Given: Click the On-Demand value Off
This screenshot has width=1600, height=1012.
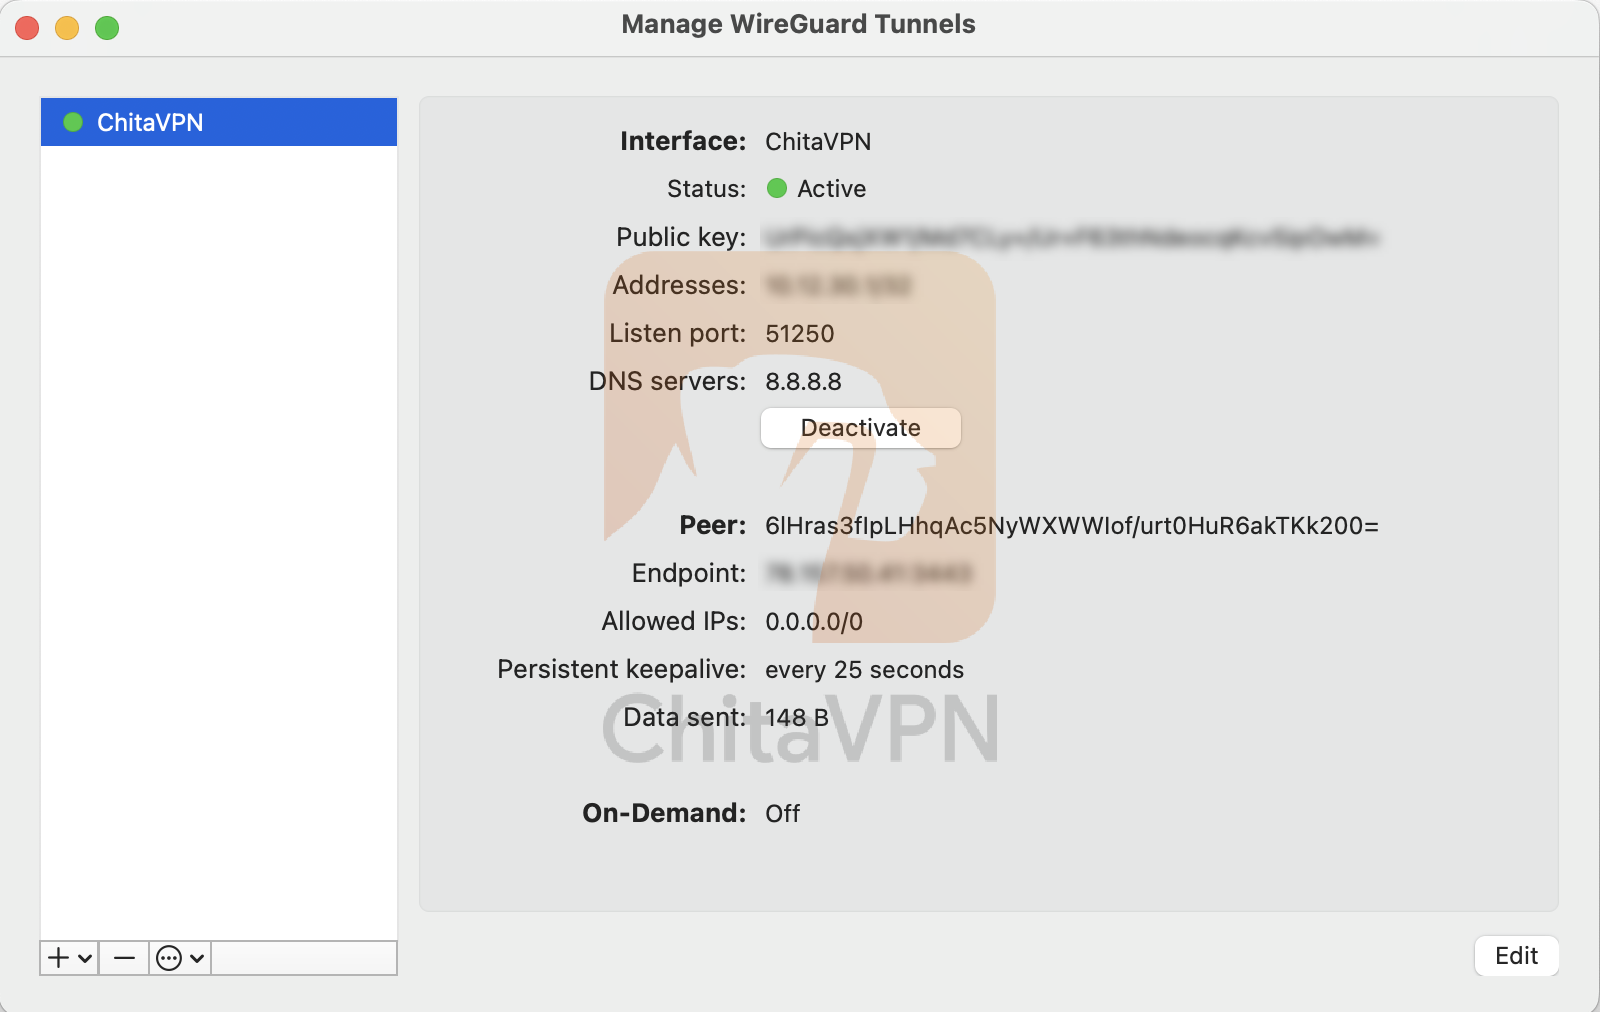Looking at the screenshot, I should (x=782, y=814).
